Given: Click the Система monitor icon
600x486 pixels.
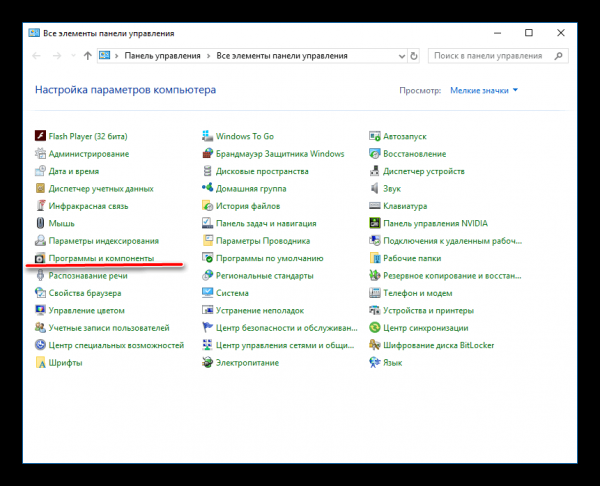Looking at the screenshot, I should coord(207,293).
